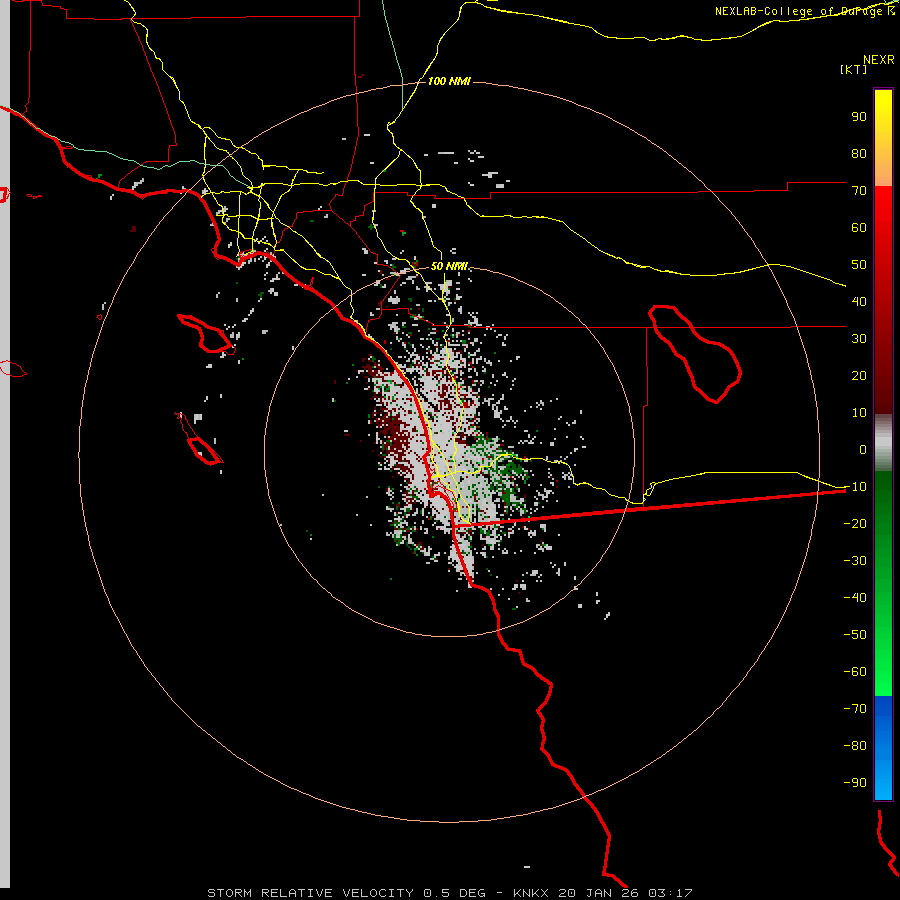Click the 100 NMI range ring label
Image resolution: width=900 pixels, height=900 pixels.
pos(449,81)
